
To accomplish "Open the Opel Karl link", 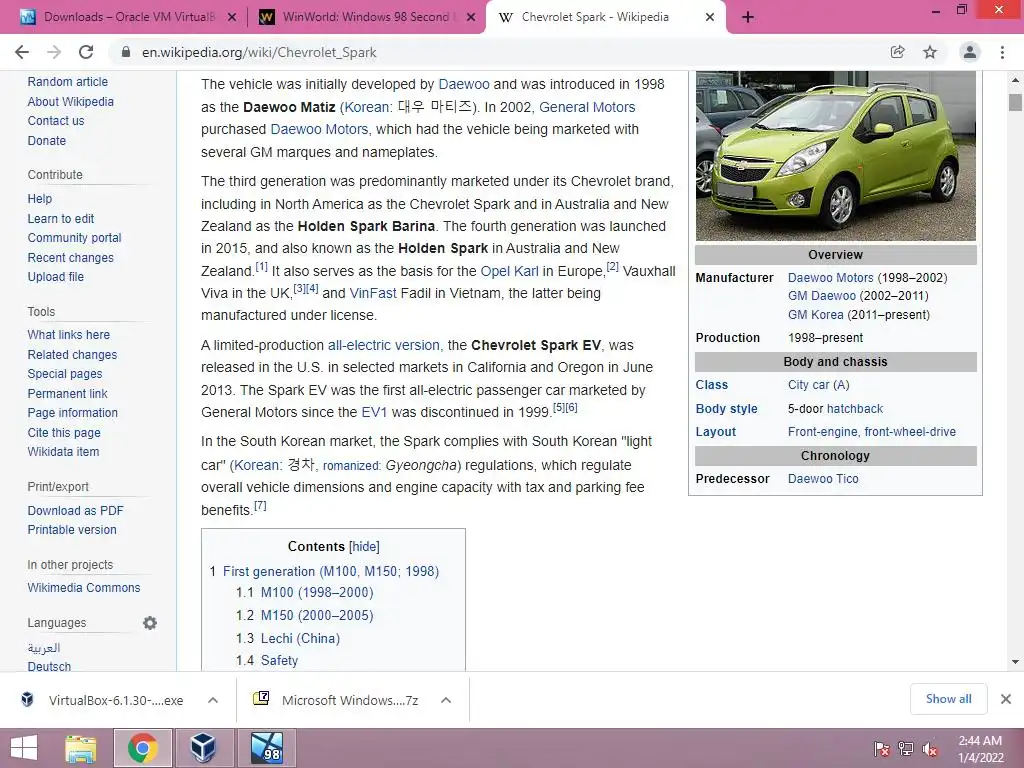I will coord(509,271).
